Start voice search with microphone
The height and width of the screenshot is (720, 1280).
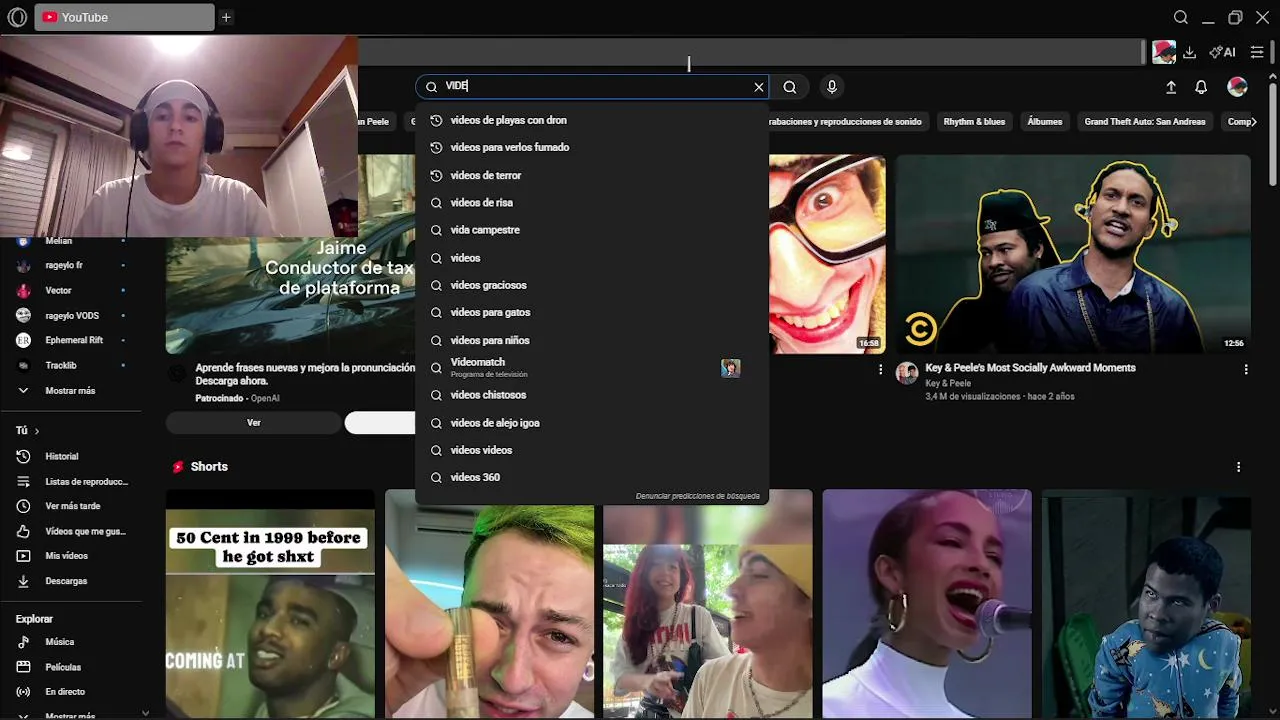click(831, 87)
